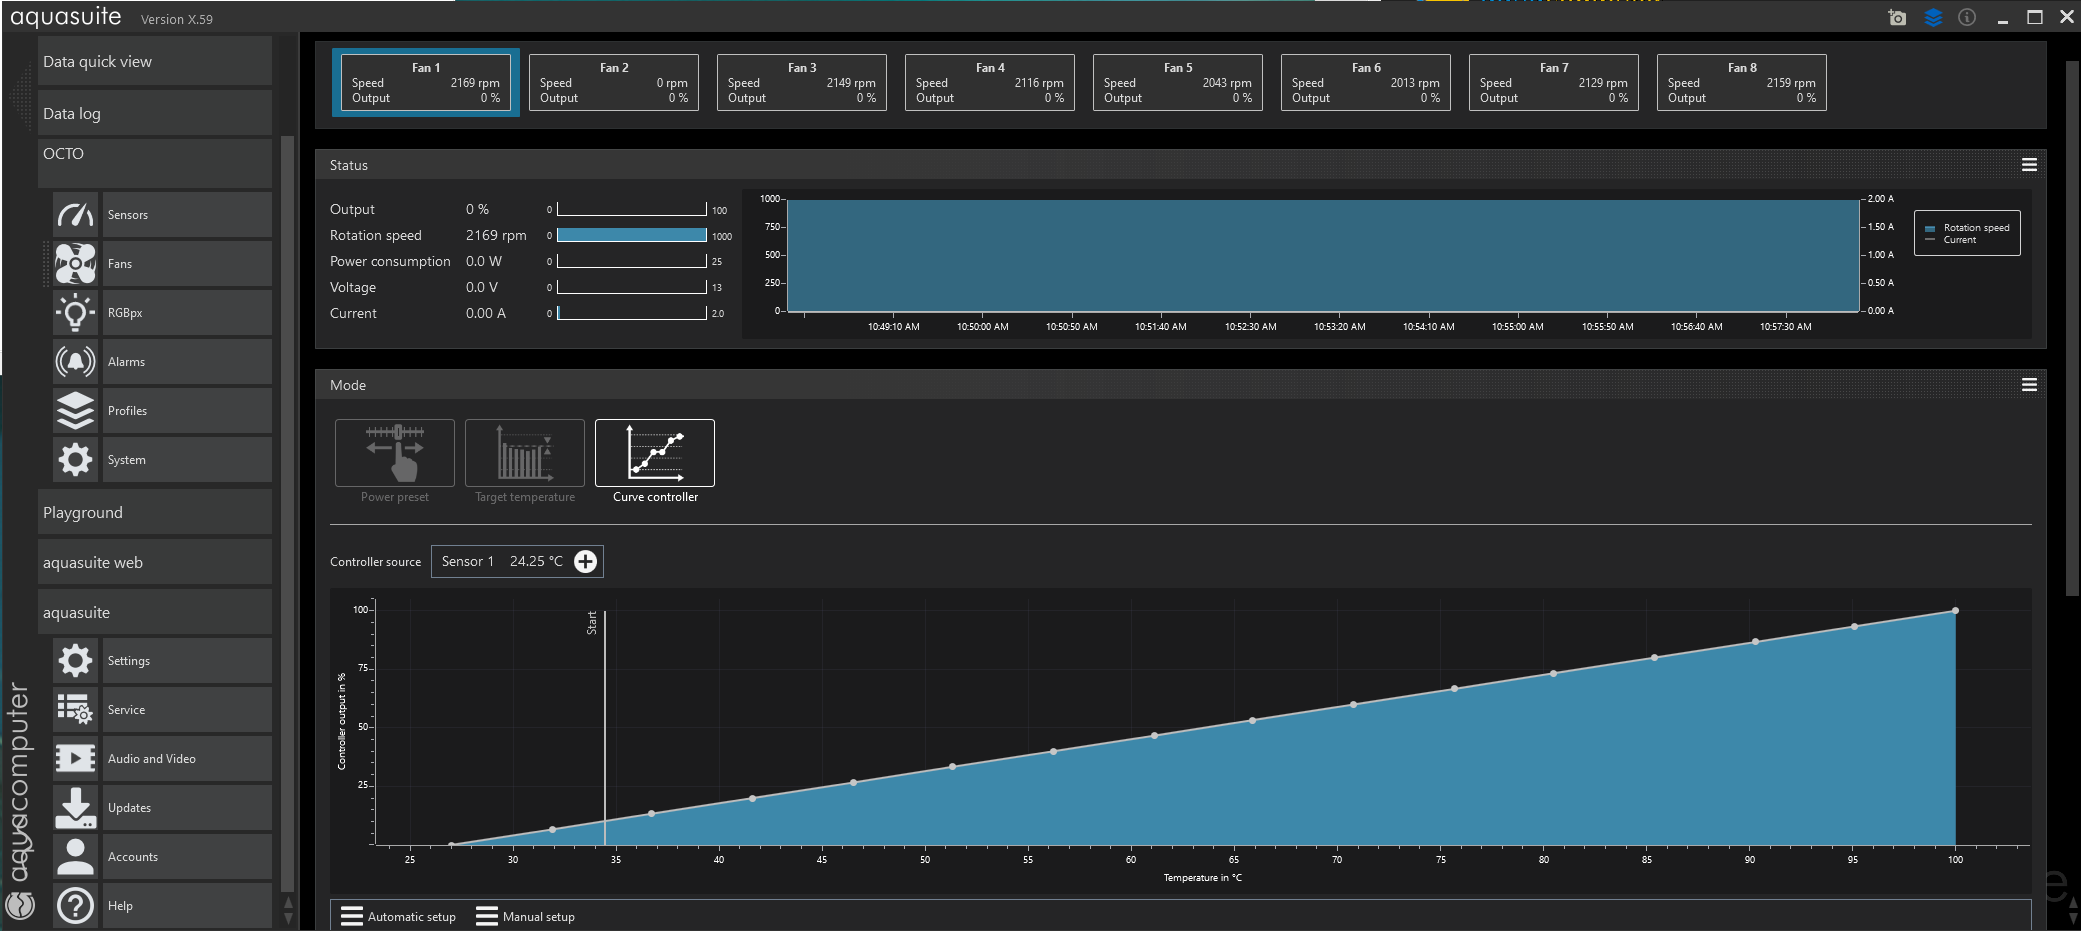Open Updates via the download icon

[75, 808]
